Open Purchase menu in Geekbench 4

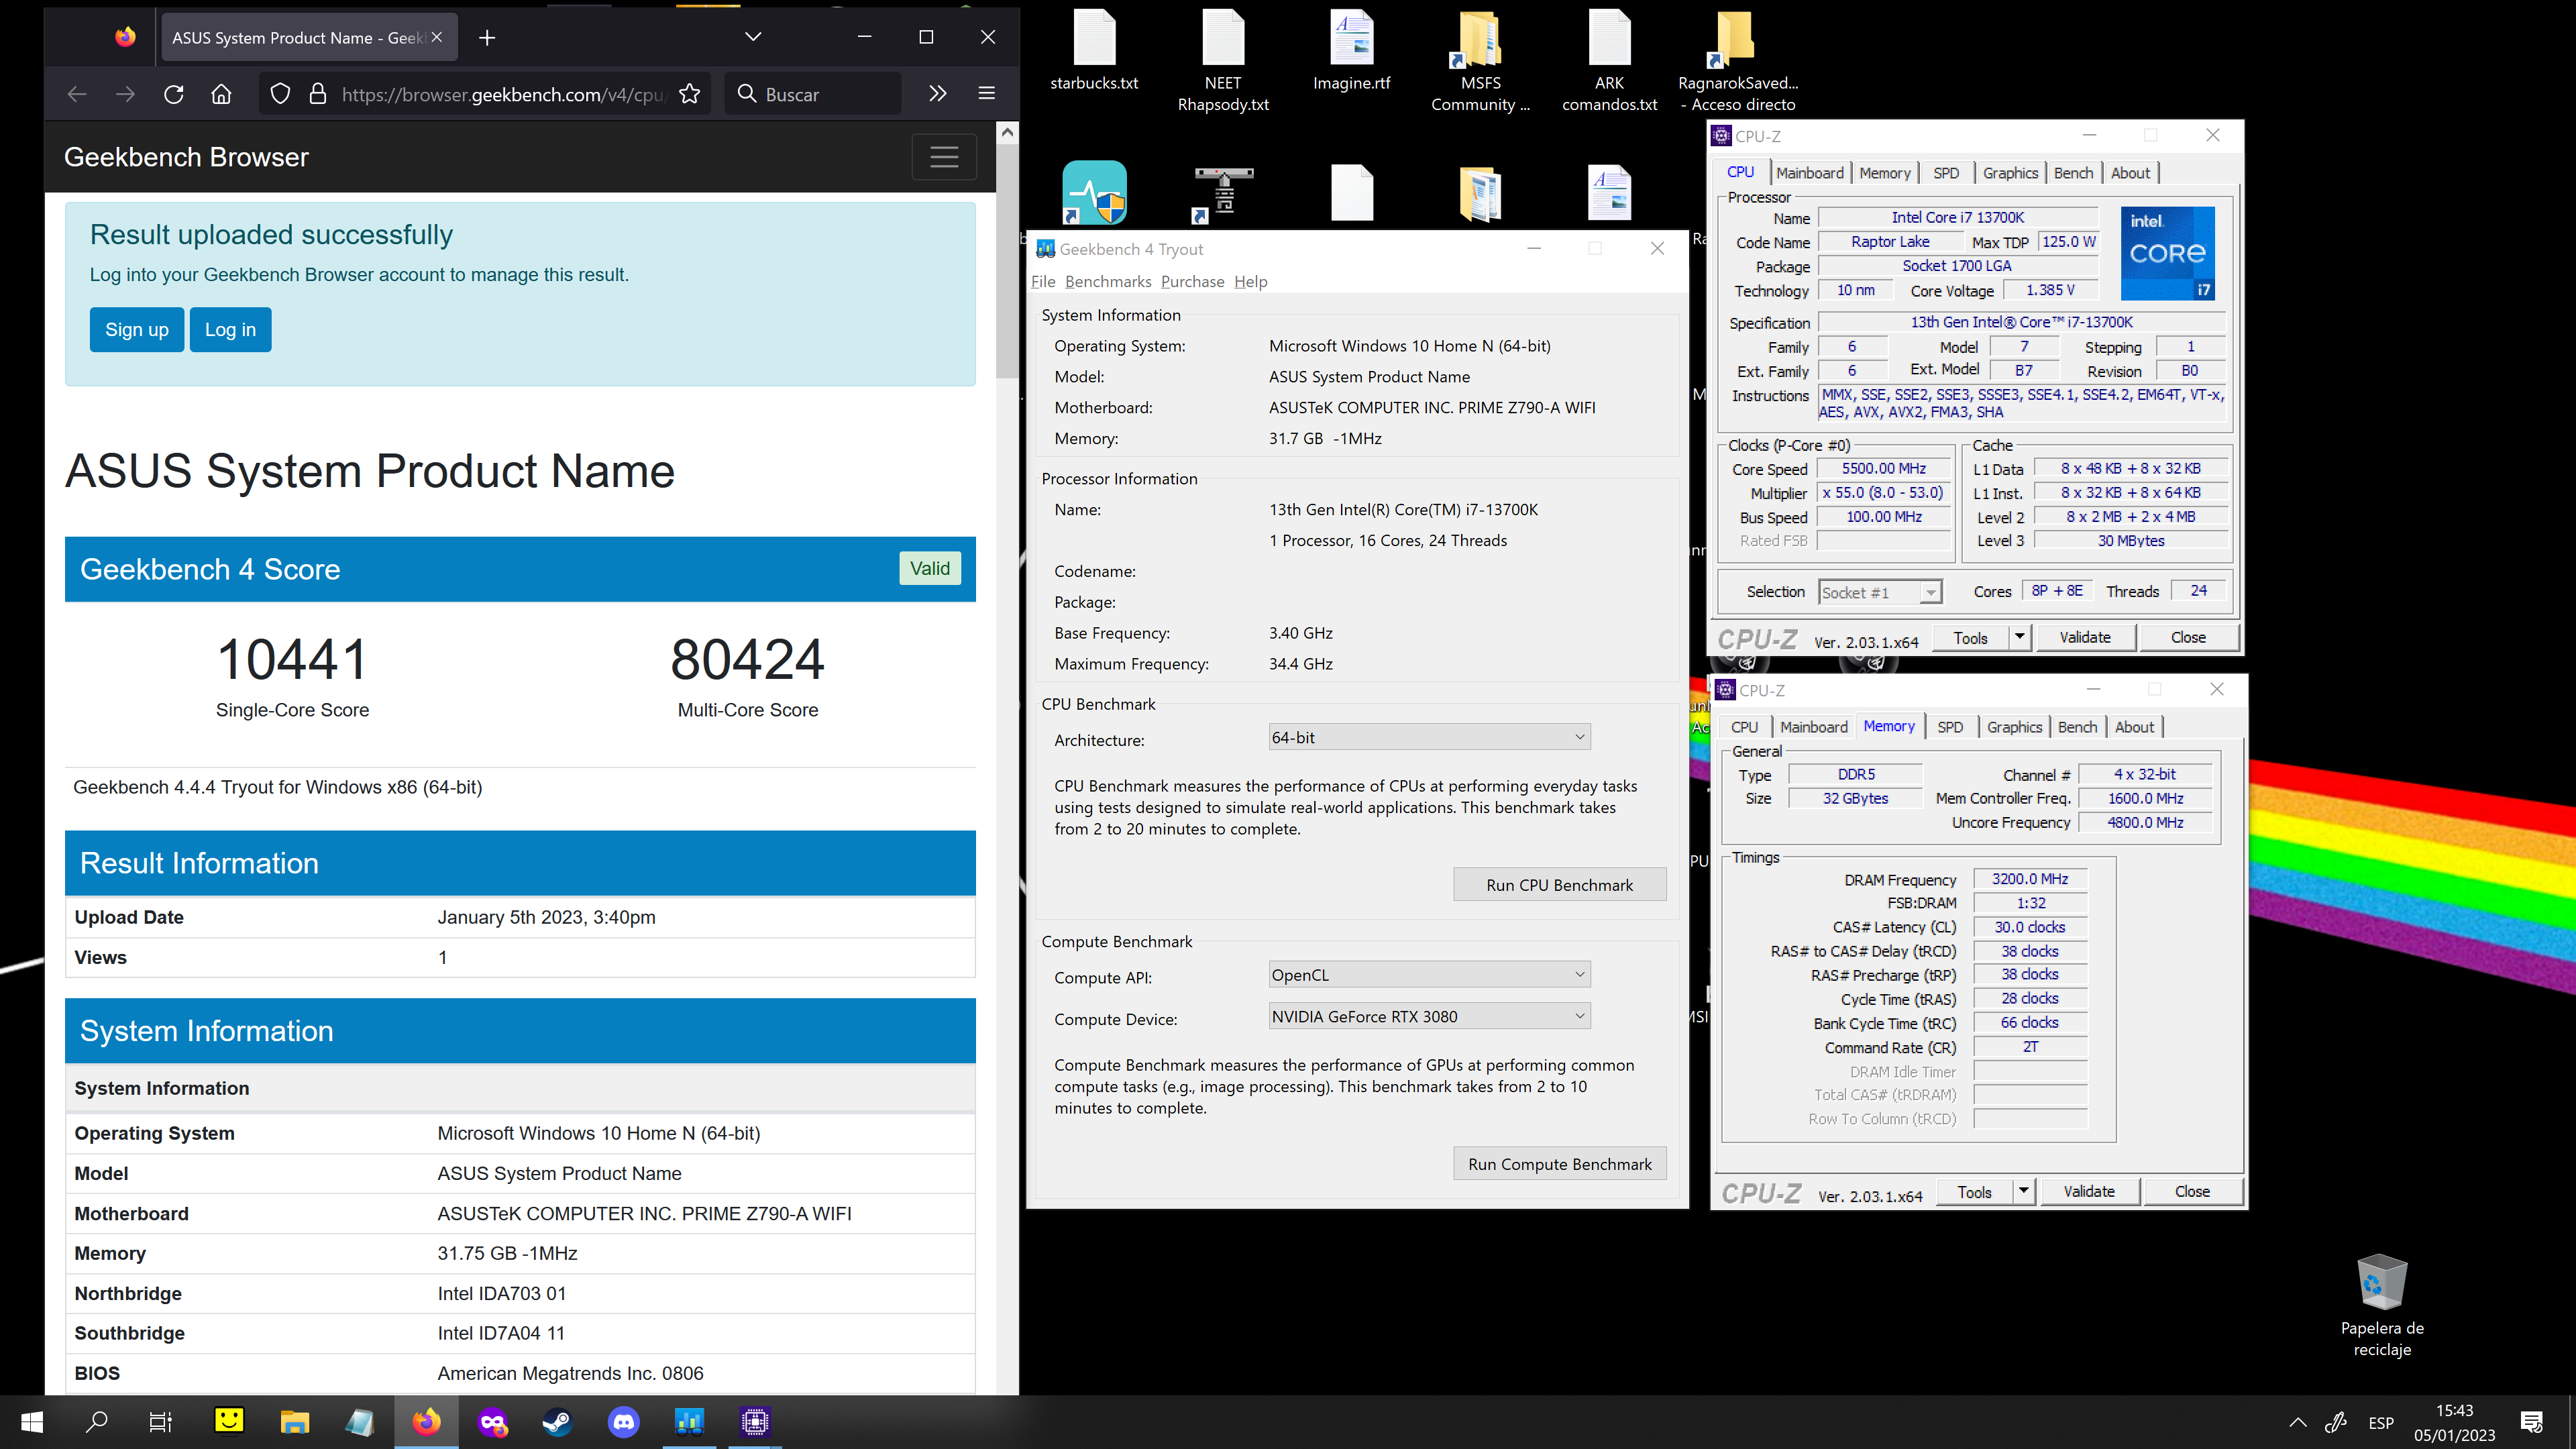tap(1192, 282)
